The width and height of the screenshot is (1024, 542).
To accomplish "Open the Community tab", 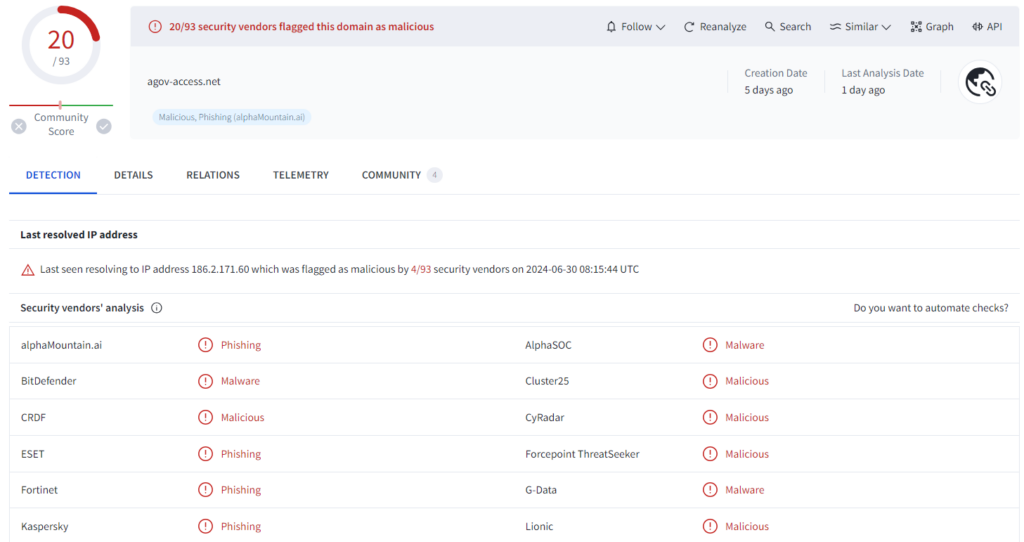I will [x=391, y=175].
